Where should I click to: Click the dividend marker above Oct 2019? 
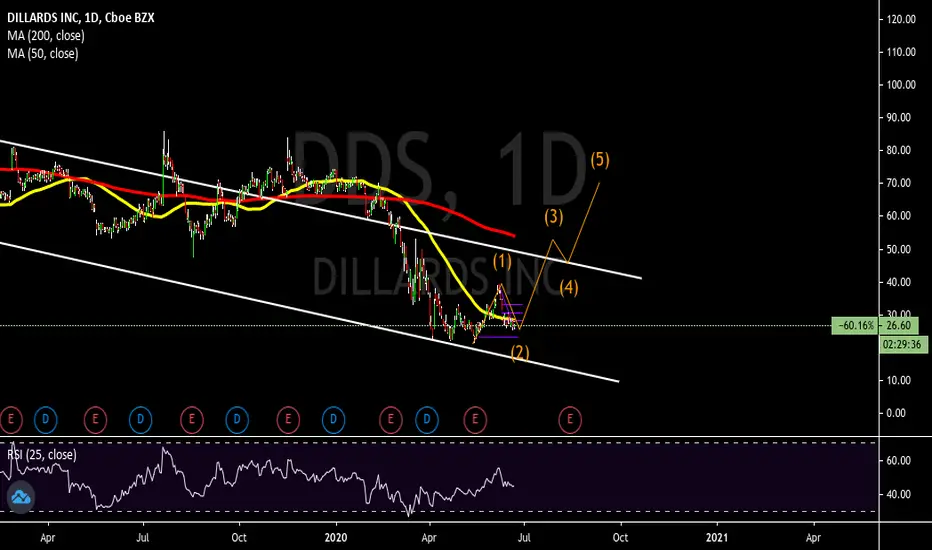click(237, 420)
